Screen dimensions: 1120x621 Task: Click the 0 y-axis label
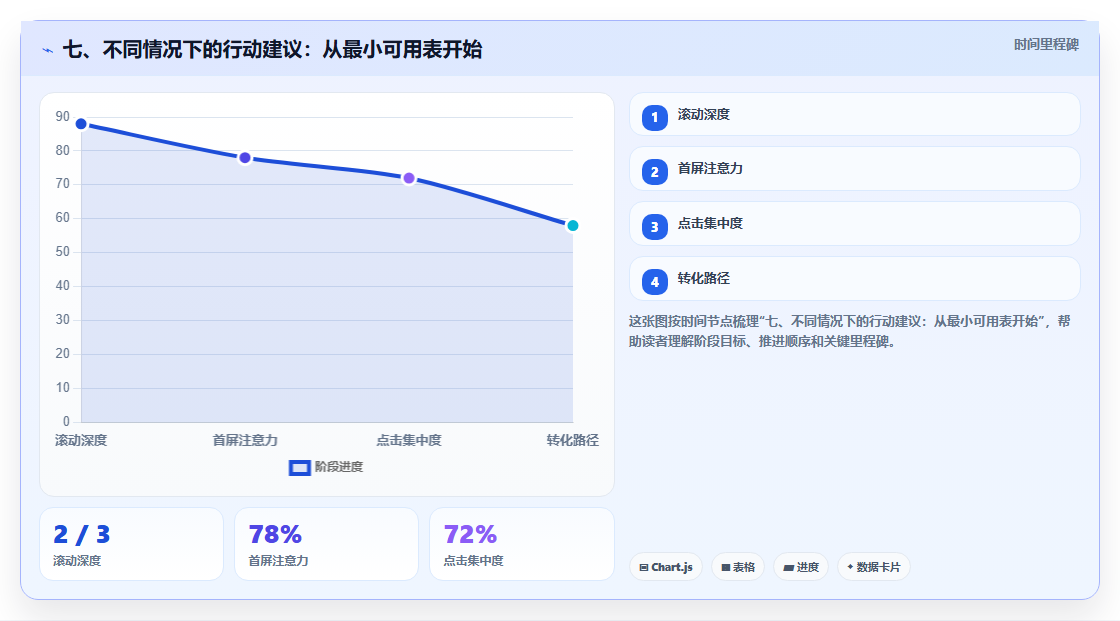(66, 422)
